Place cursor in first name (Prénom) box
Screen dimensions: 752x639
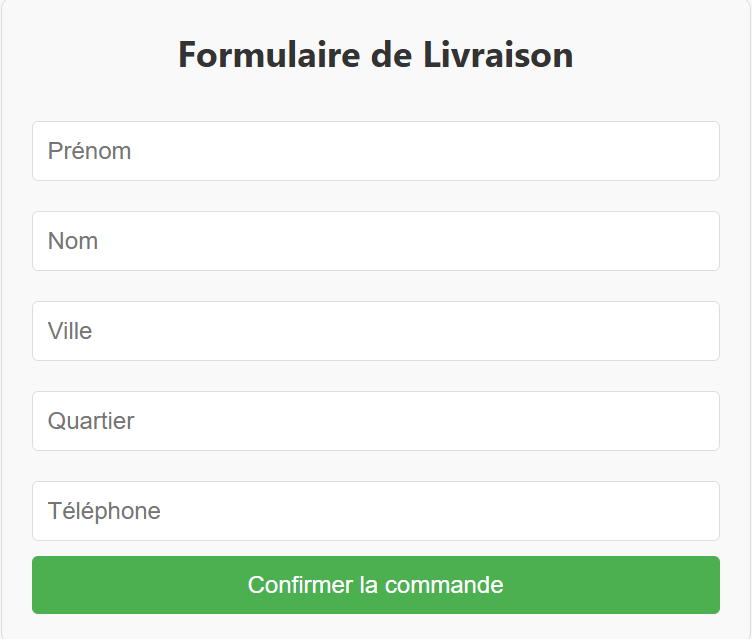(376, 151)
